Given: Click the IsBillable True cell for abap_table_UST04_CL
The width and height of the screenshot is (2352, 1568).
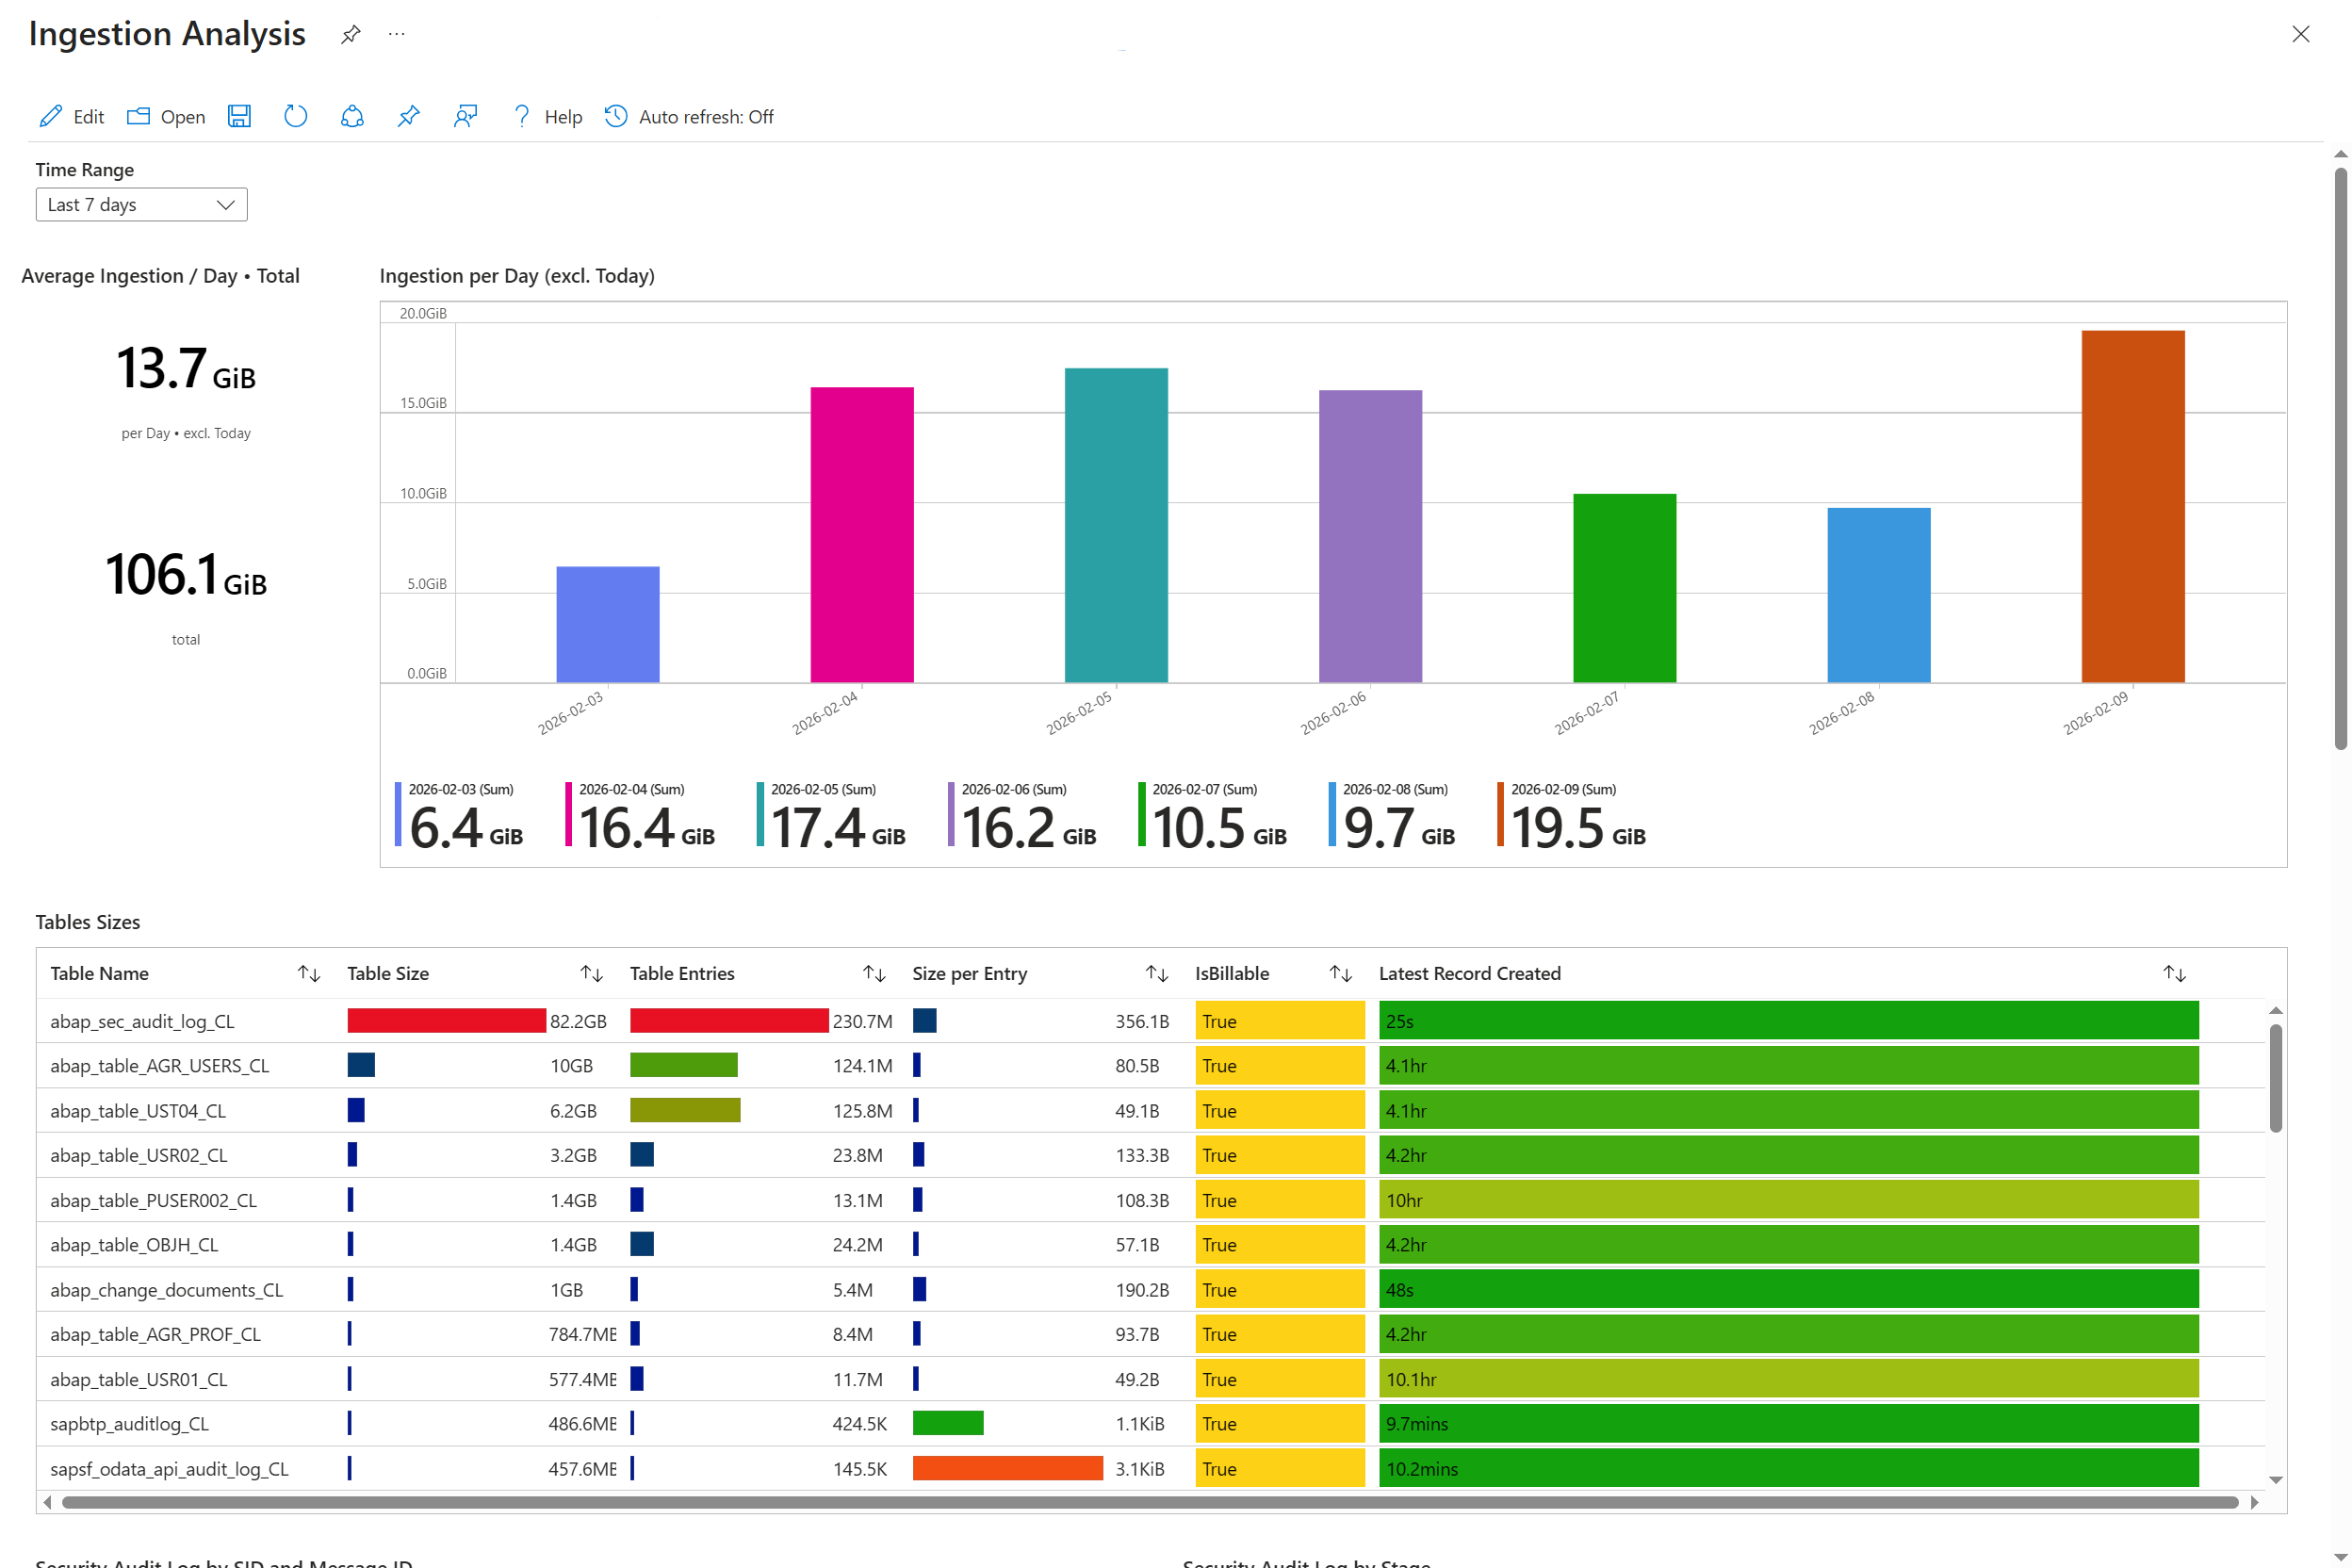Looking at the screenshot, I should pos(1279,1111).
